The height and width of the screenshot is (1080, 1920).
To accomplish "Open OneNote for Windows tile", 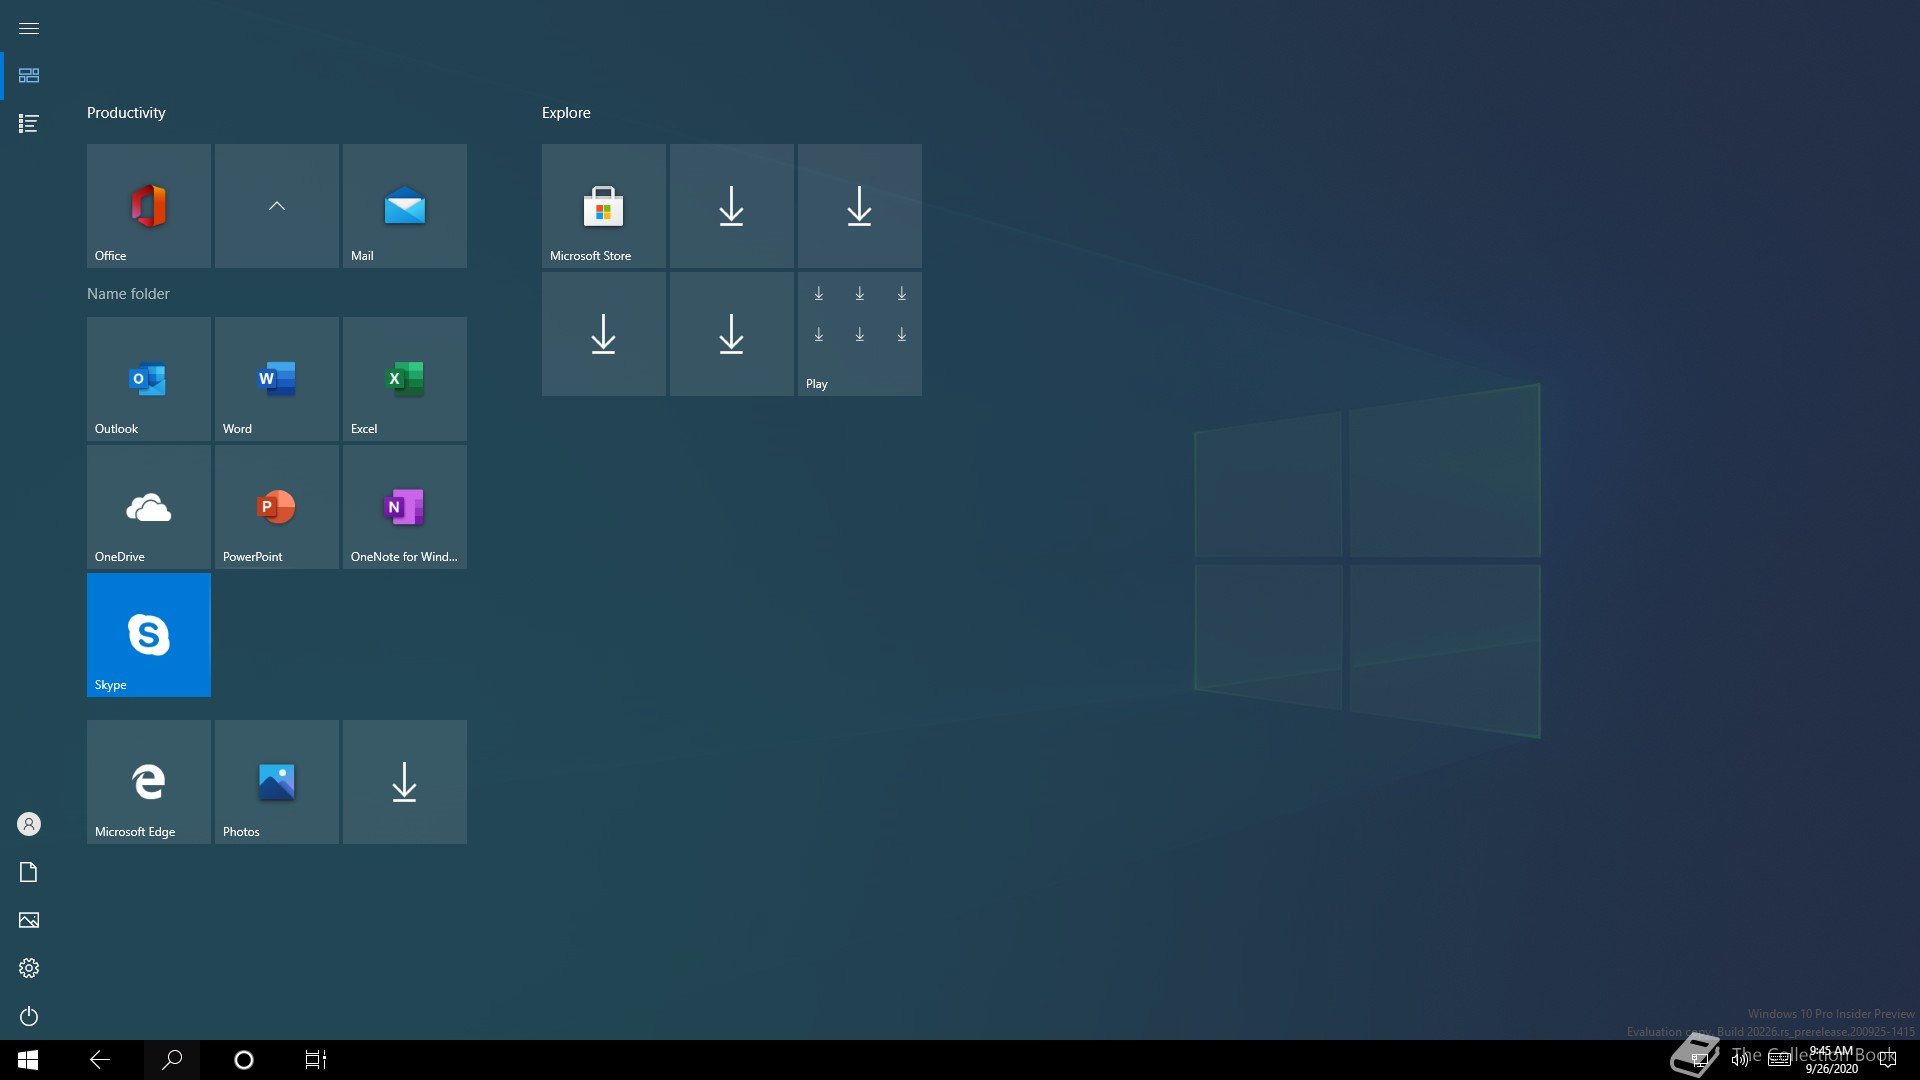I will tap(404, 506).
